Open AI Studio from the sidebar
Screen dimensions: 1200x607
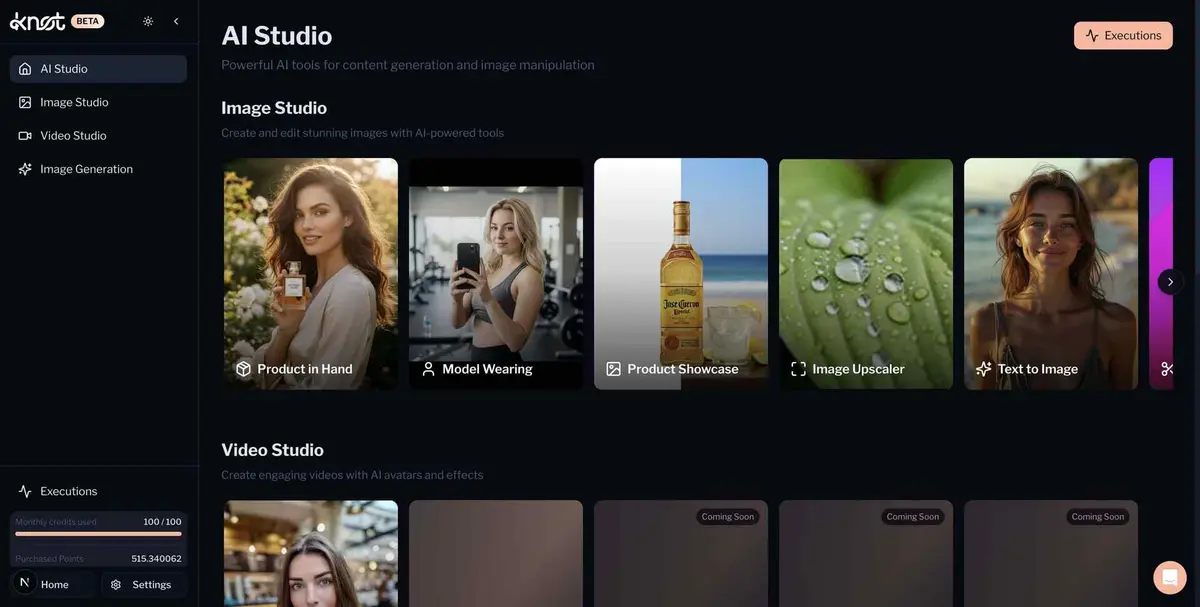coord(98,69)
